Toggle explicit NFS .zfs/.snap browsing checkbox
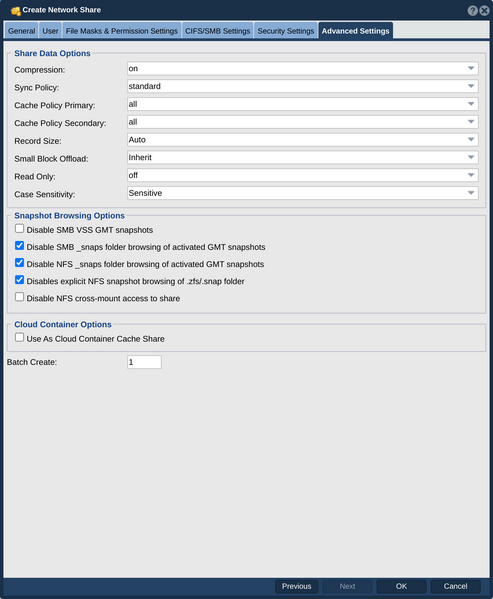The image size is (493, 599). pos(19,280)
